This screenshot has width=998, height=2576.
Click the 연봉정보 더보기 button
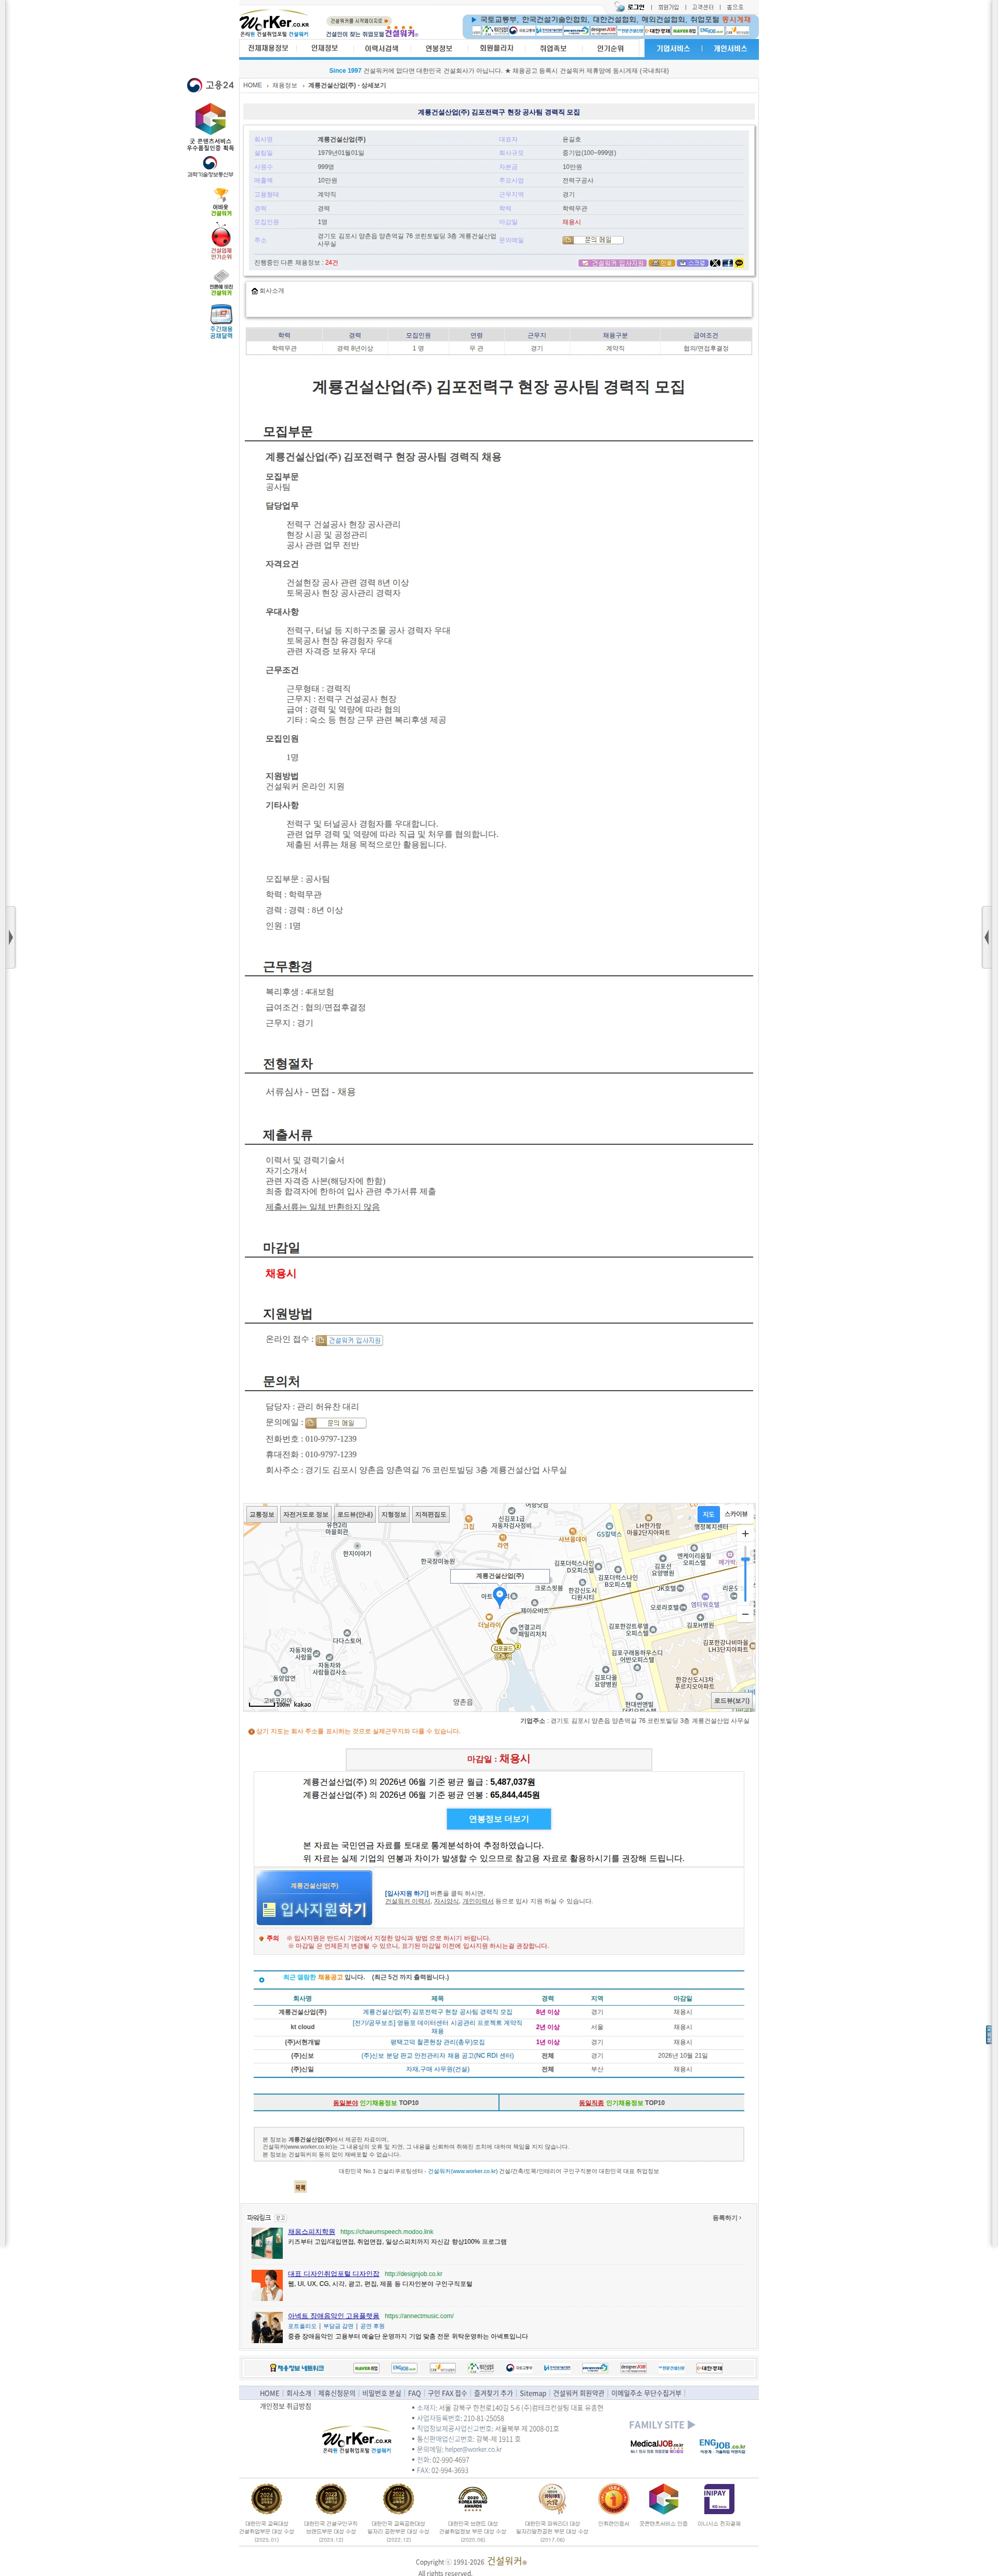[x=499, y=1819]
